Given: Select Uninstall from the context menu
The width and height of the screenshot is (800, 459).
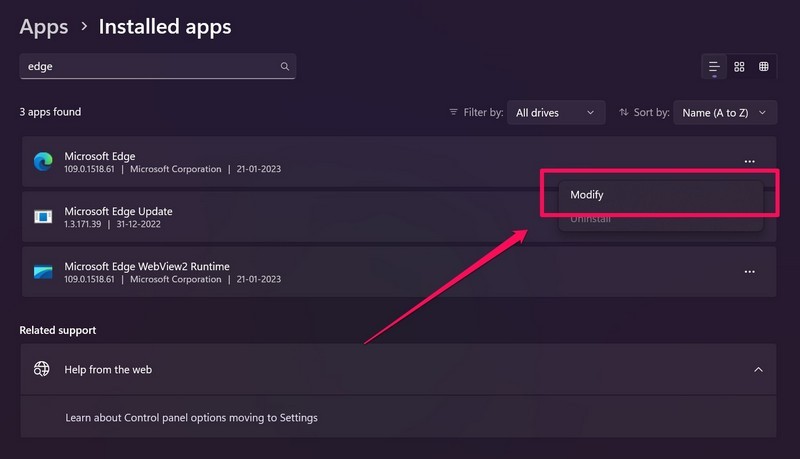Looking at the screenshot, I should pos(590,219).
